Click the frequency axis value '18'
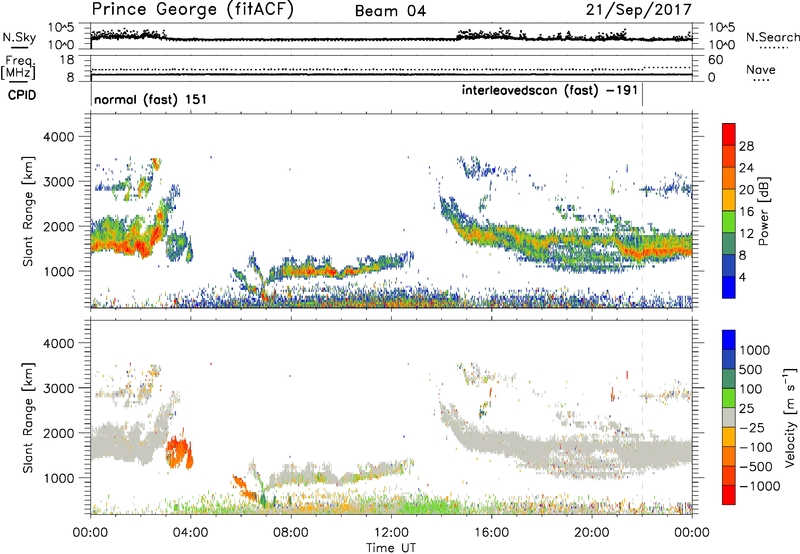 [x=67, y=60]
